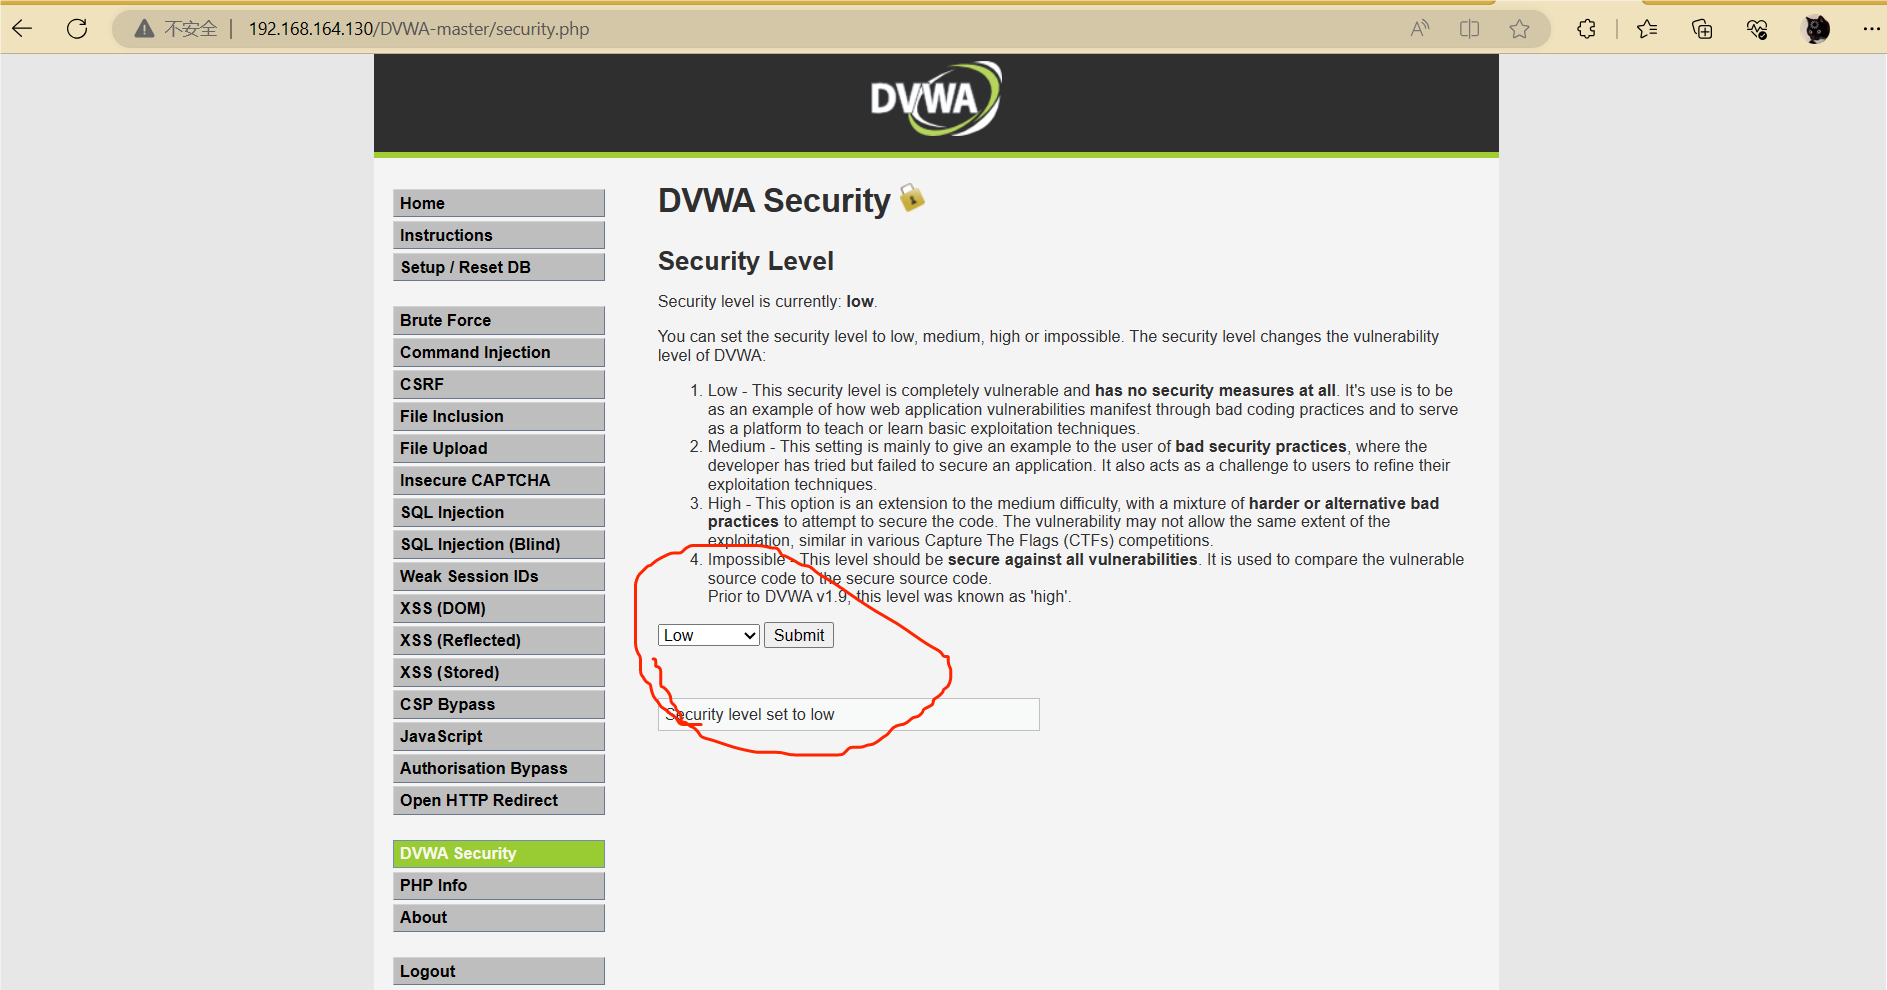1887x990 pixels.
Task: Go to Home in sidebar
Action: pyautogui.click(x=499, y=203)
